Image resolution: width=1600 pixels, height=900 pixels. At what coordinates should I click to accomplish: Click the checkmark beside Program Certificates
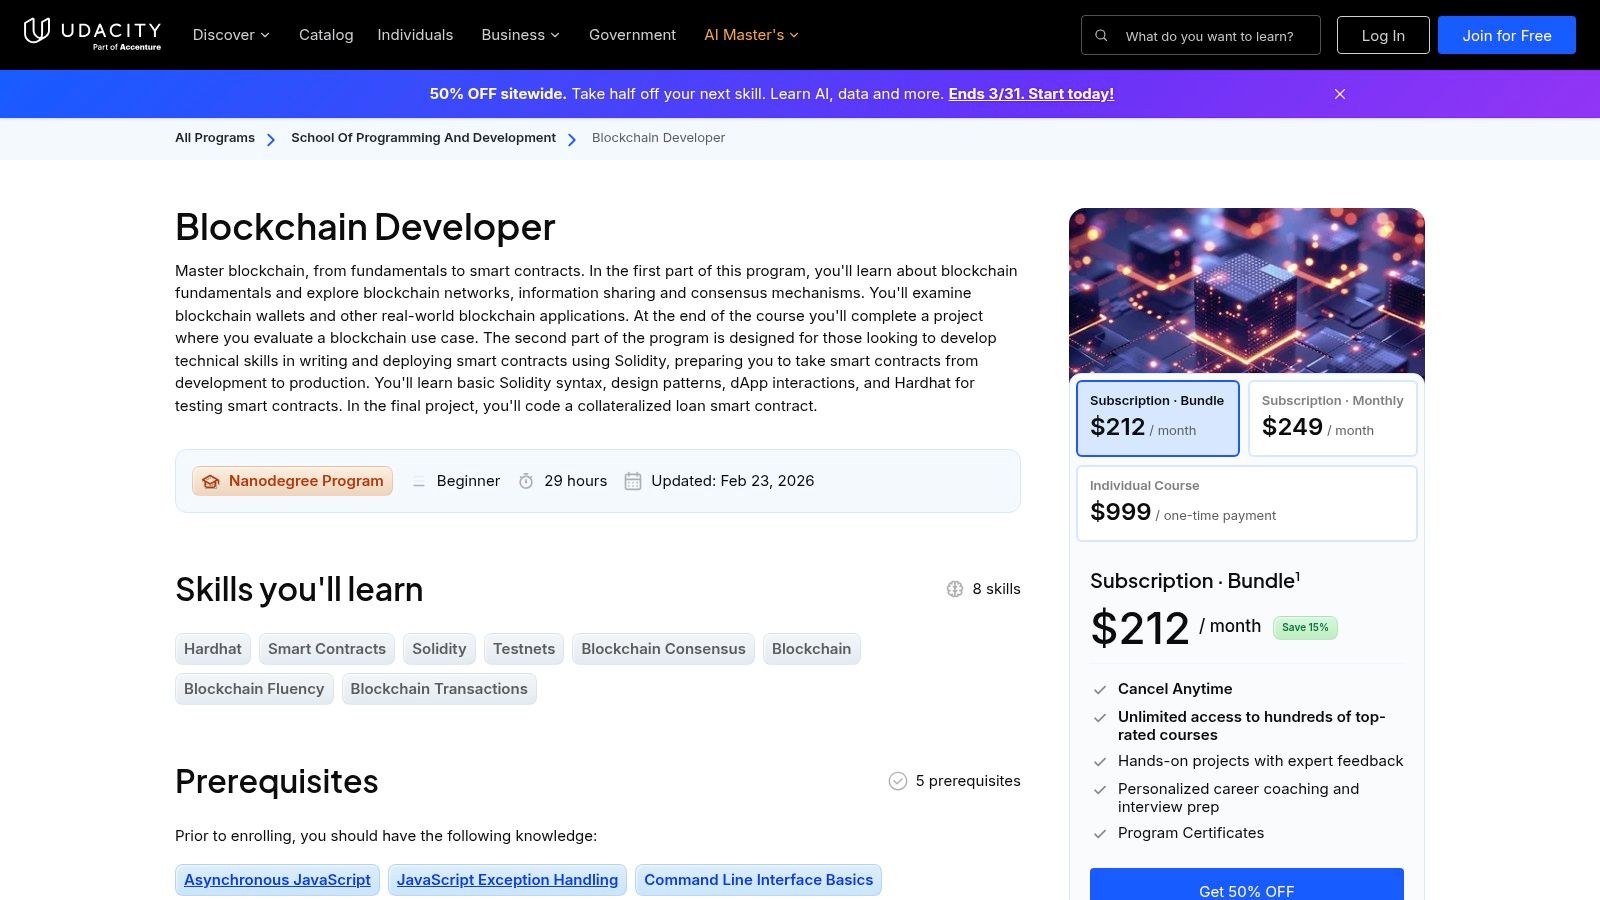[1100, 833]
